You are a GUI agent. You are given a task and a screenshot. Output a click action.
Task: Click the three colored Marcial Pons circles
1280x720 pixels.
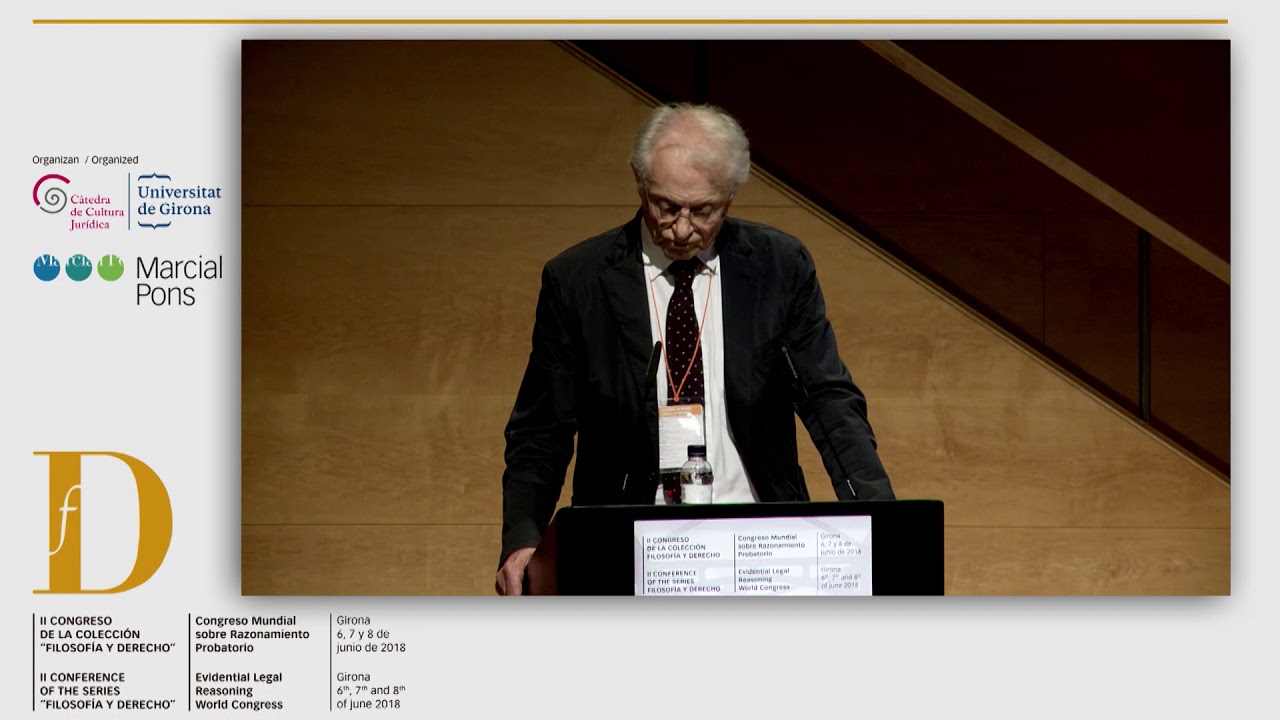coord(78,267)
